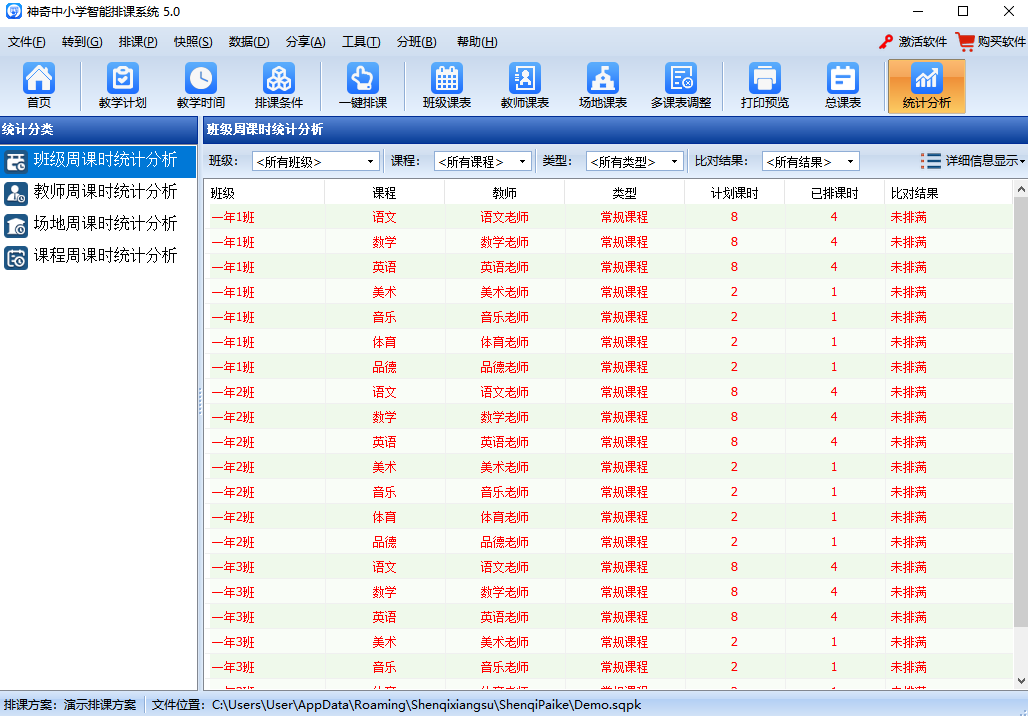Open 教师课表 teacher timetable icon
This screenshot has height=716, width=1028.
tap(524, 86)
